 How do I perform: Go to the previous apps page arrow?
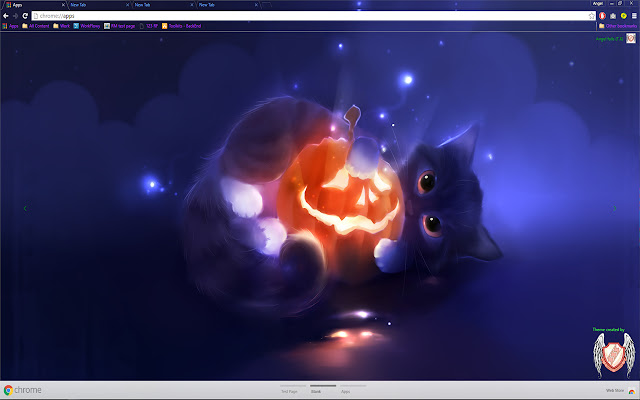[x=25, y=209]
